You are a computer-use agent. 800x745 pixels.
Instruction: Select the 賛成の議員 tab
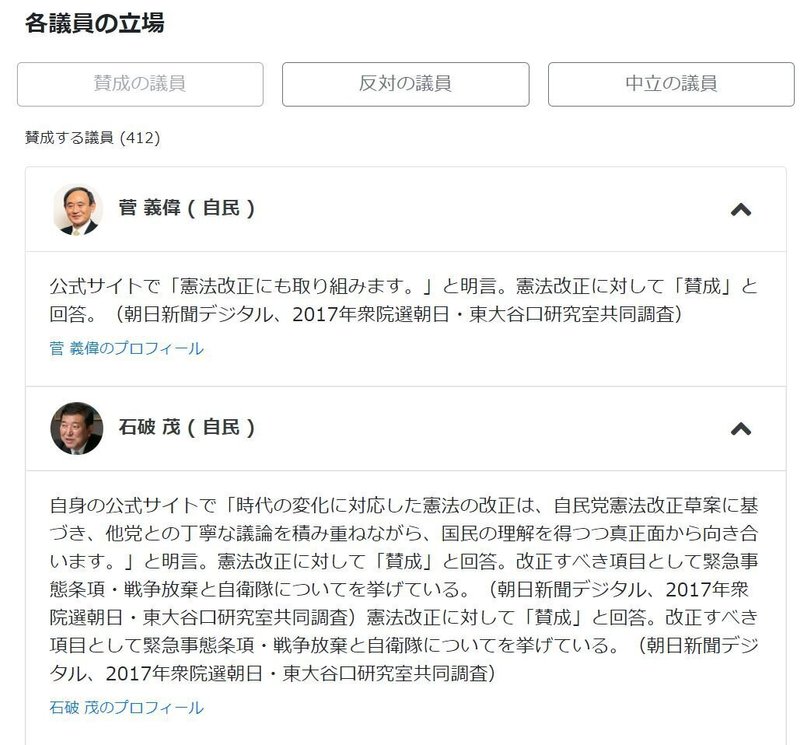[x=140, y=84]
